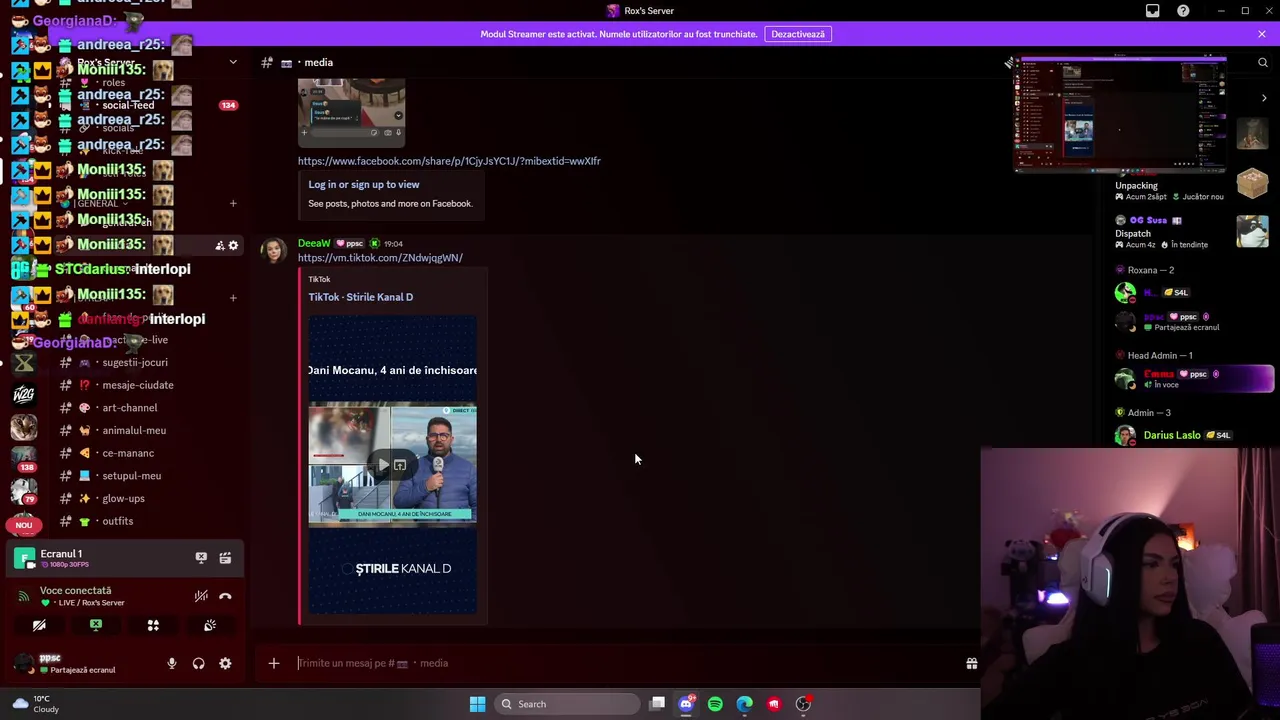Open user settings gear

pyautogui.click(x=225, y=663)
